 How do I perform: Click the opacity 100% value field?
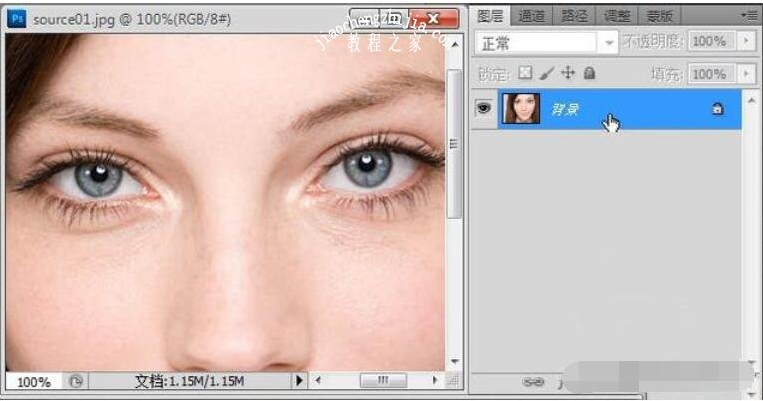click(712, 41)
